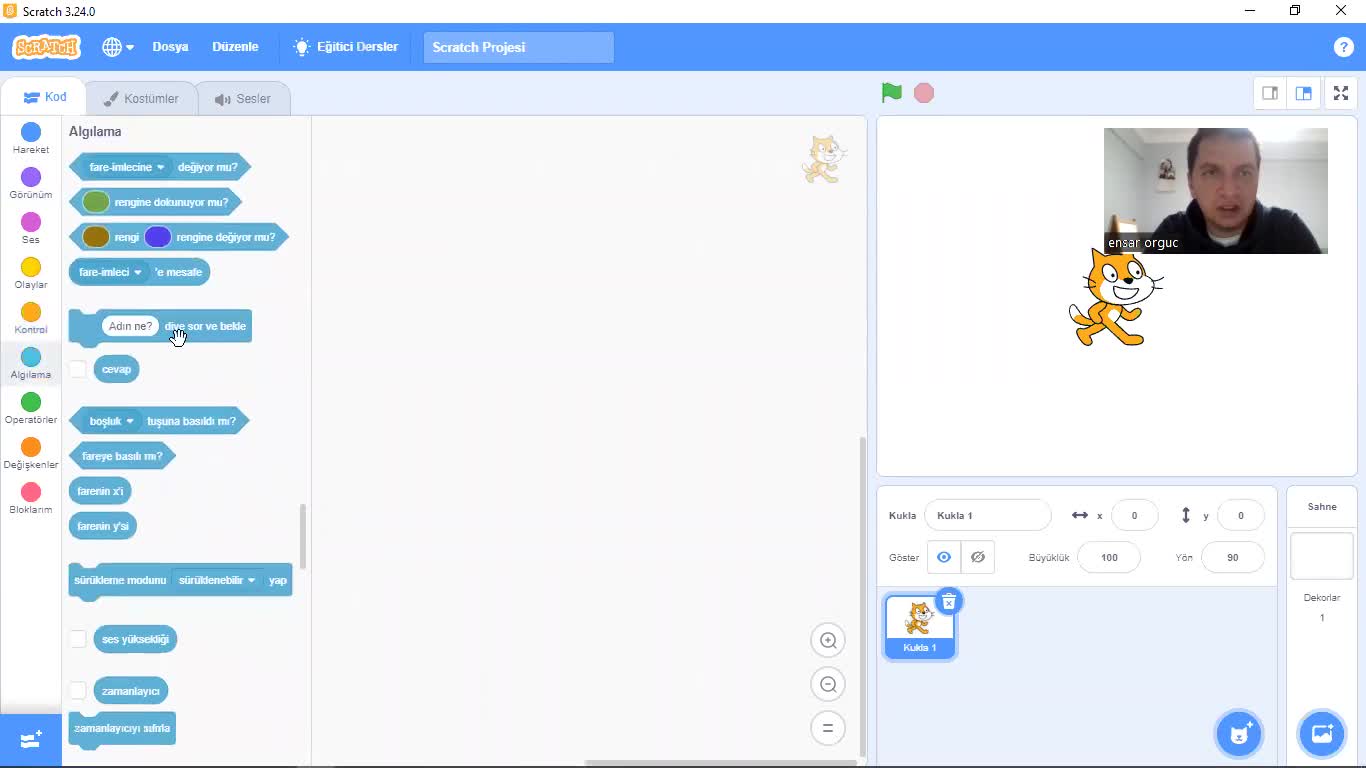Select the Kontrol block category

click(x=31, y=318)
